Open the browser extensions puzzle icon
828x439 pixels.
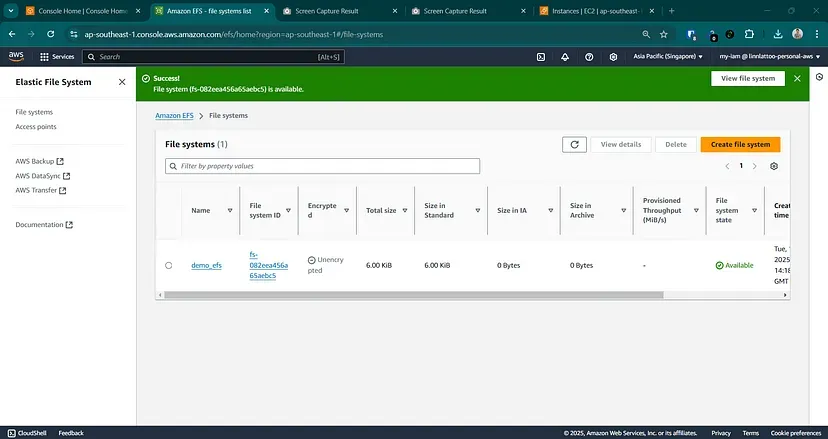pyautogui.click(x=749, y=34)
